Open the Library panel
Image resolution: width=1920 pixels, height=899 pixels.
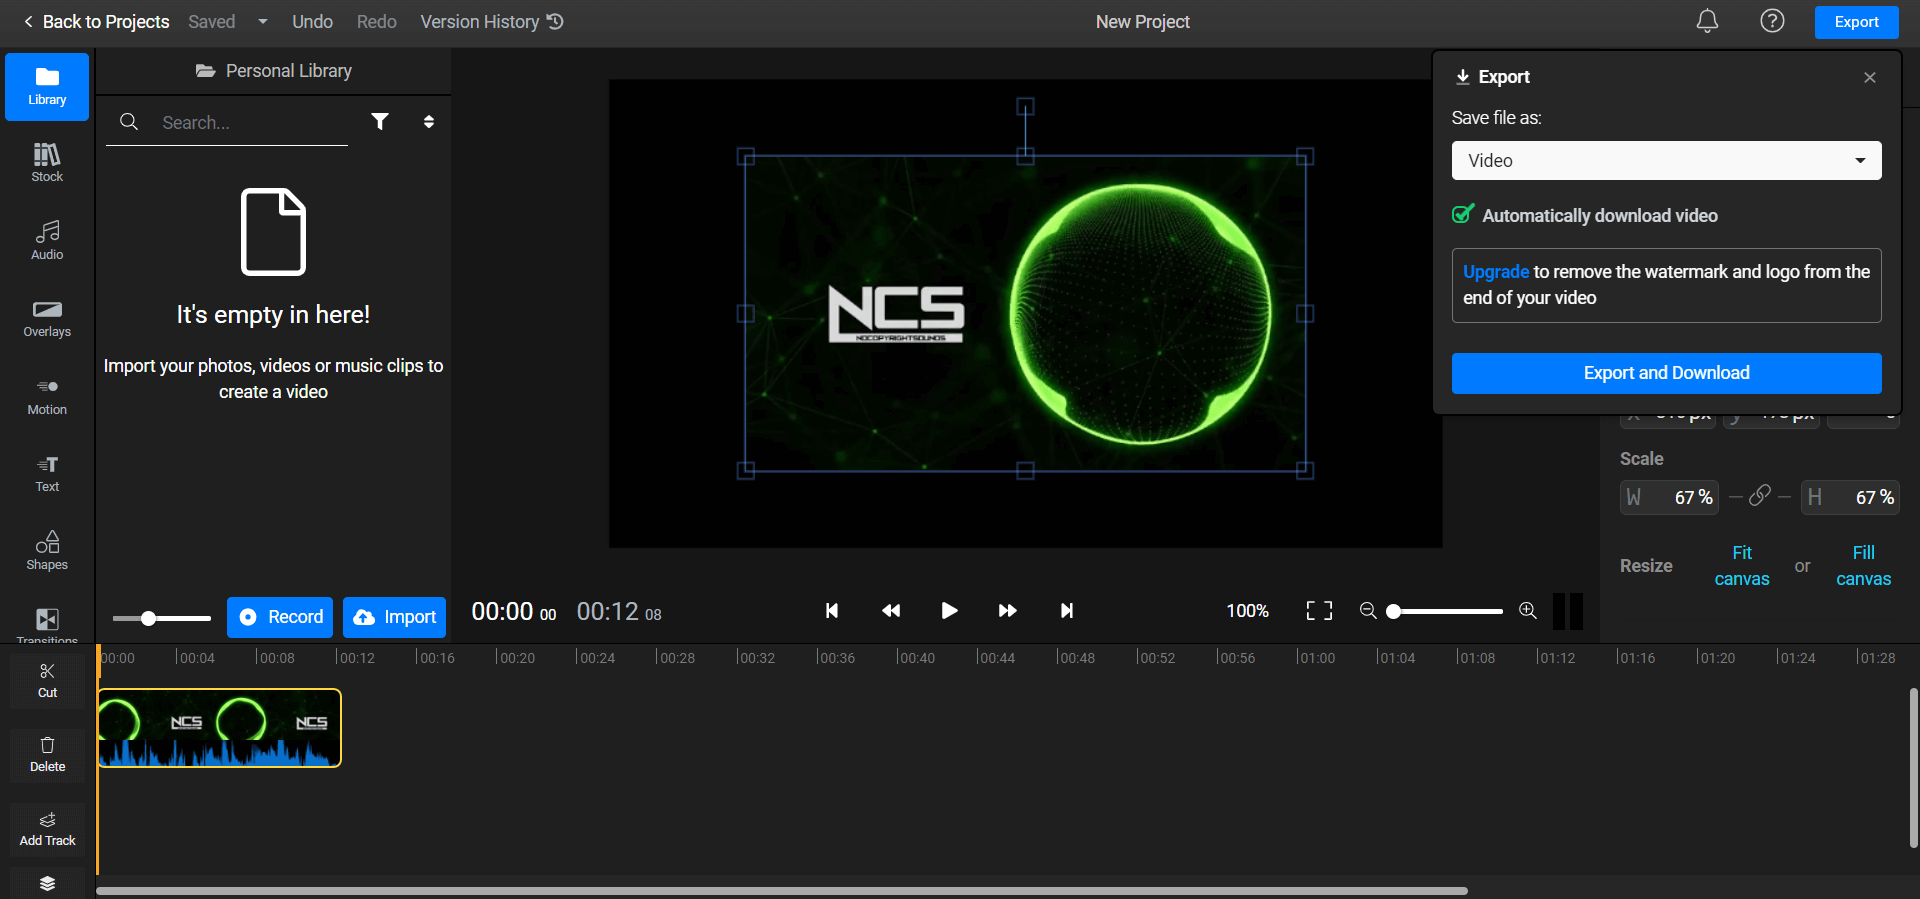tap(47, 87)
